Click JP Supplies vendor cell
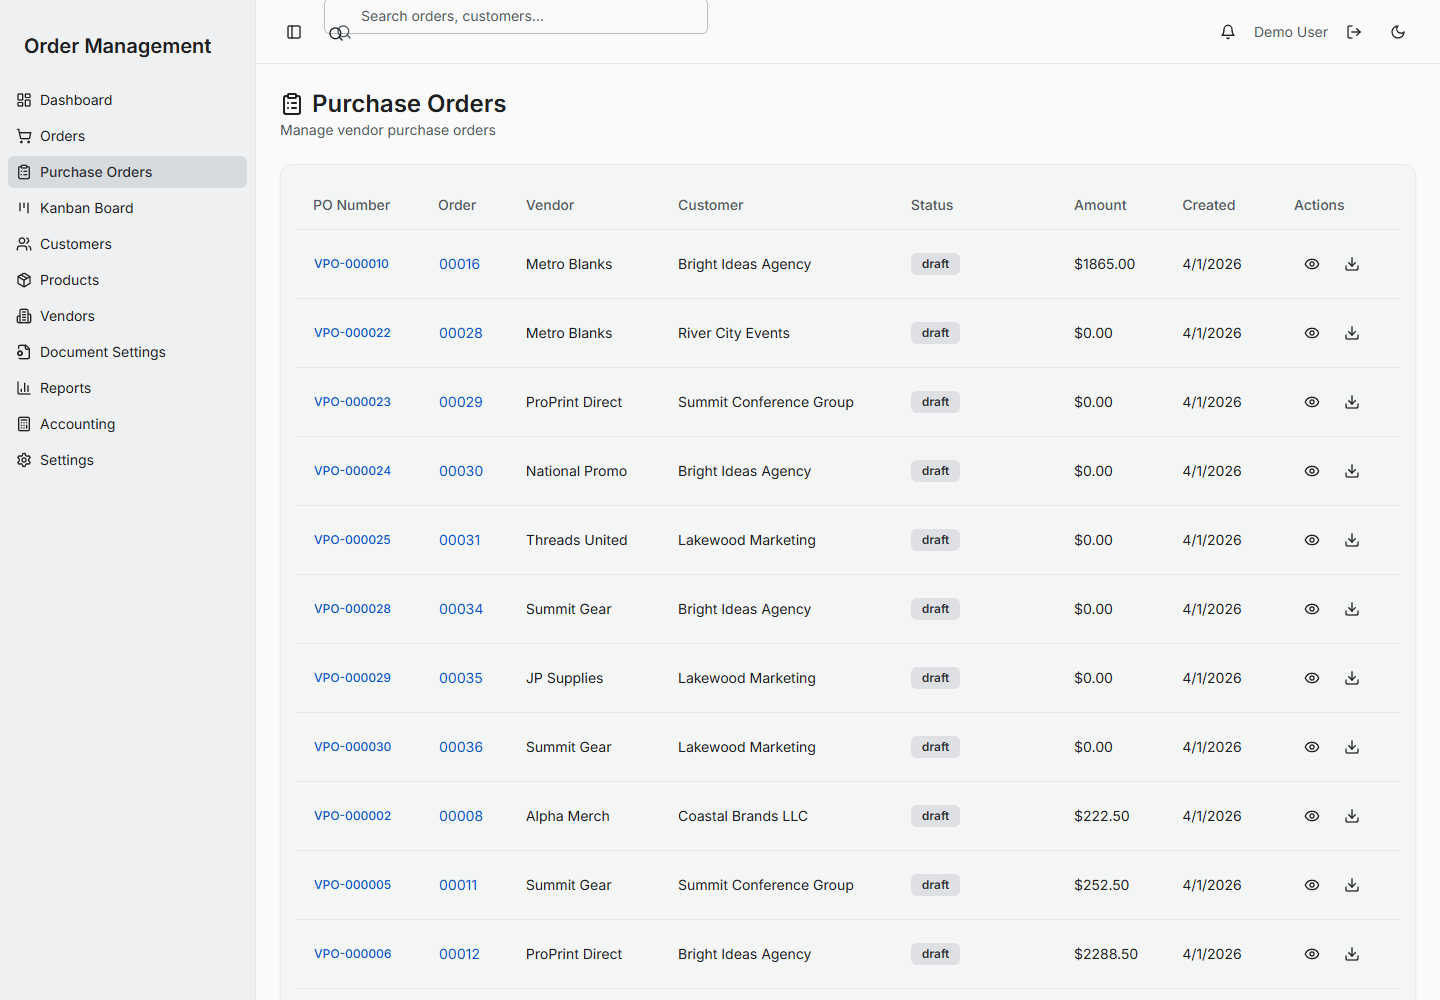 click(565, 678)
